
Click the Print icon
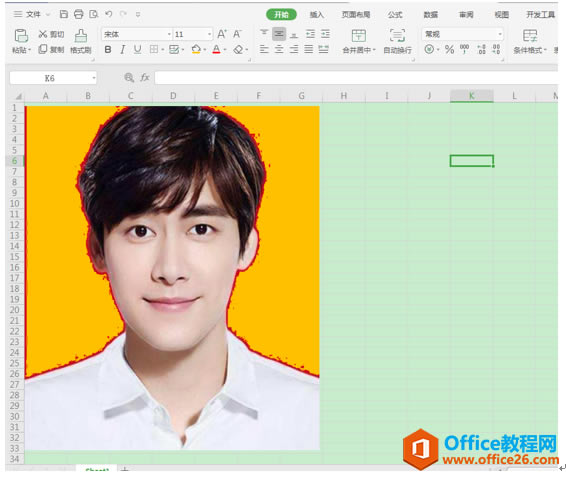[78, 14]
